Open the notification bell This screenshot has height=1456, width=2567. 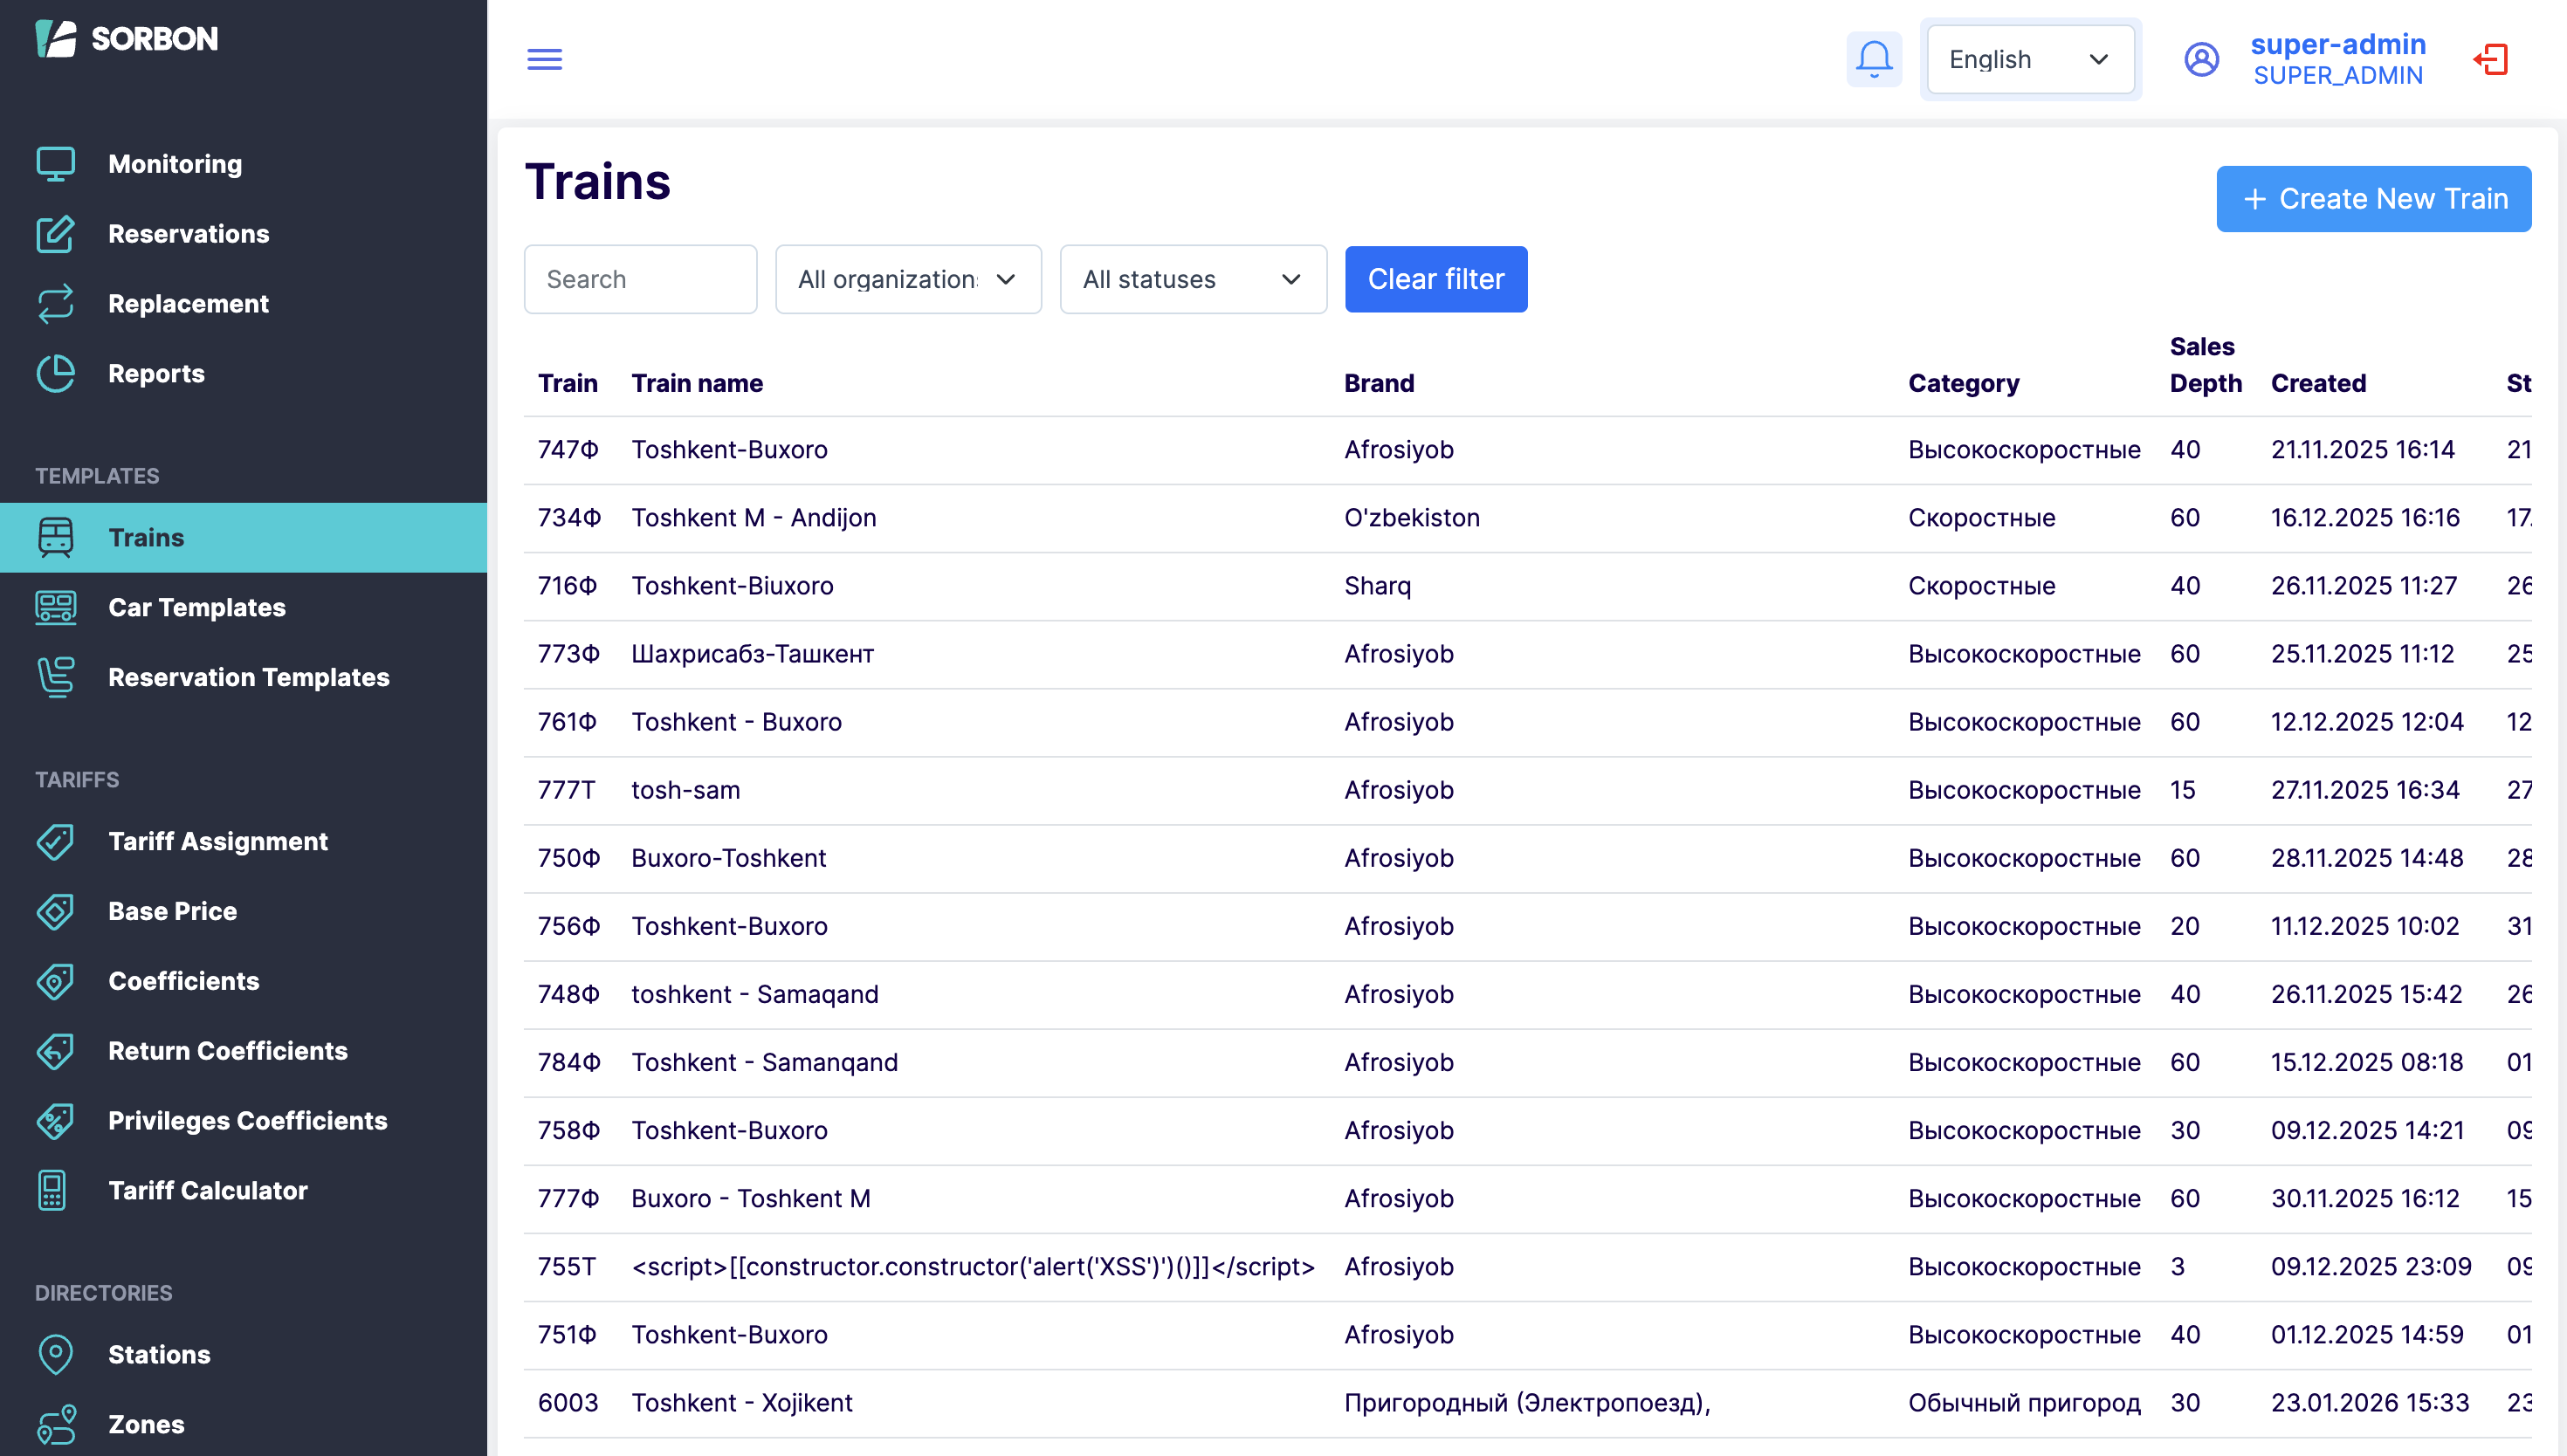click(x=1873, y=59)
